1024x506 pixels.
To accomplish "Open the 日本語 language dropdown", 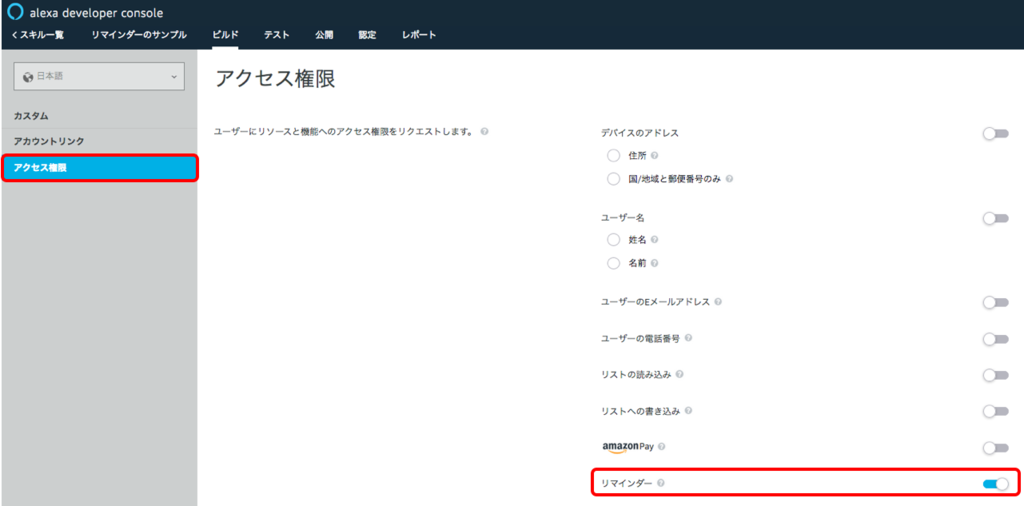I will coord(99,77).
